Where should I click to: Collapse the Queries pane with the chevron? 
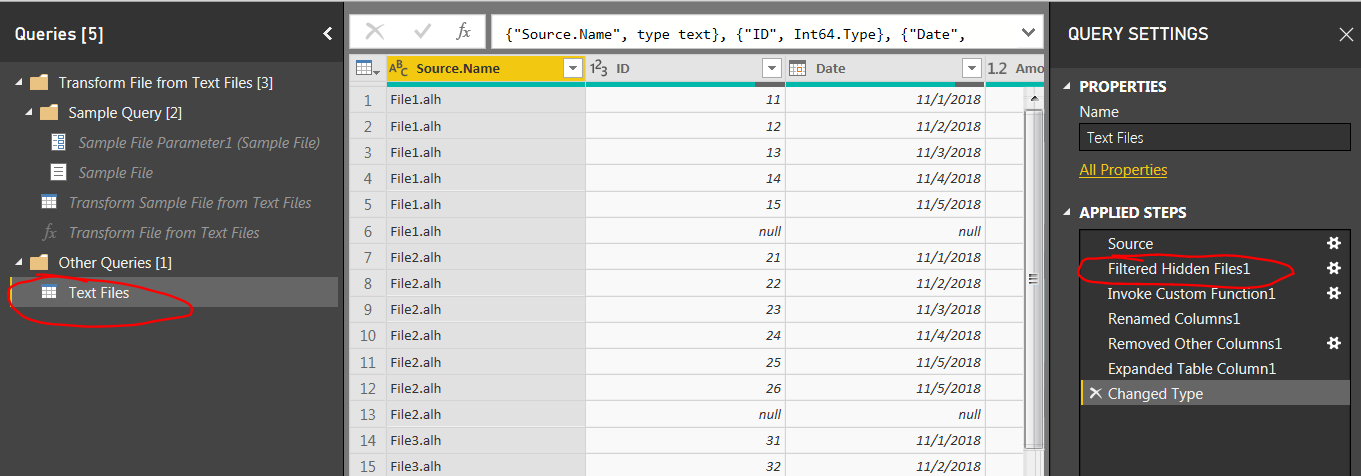click(x=327, y=34)
